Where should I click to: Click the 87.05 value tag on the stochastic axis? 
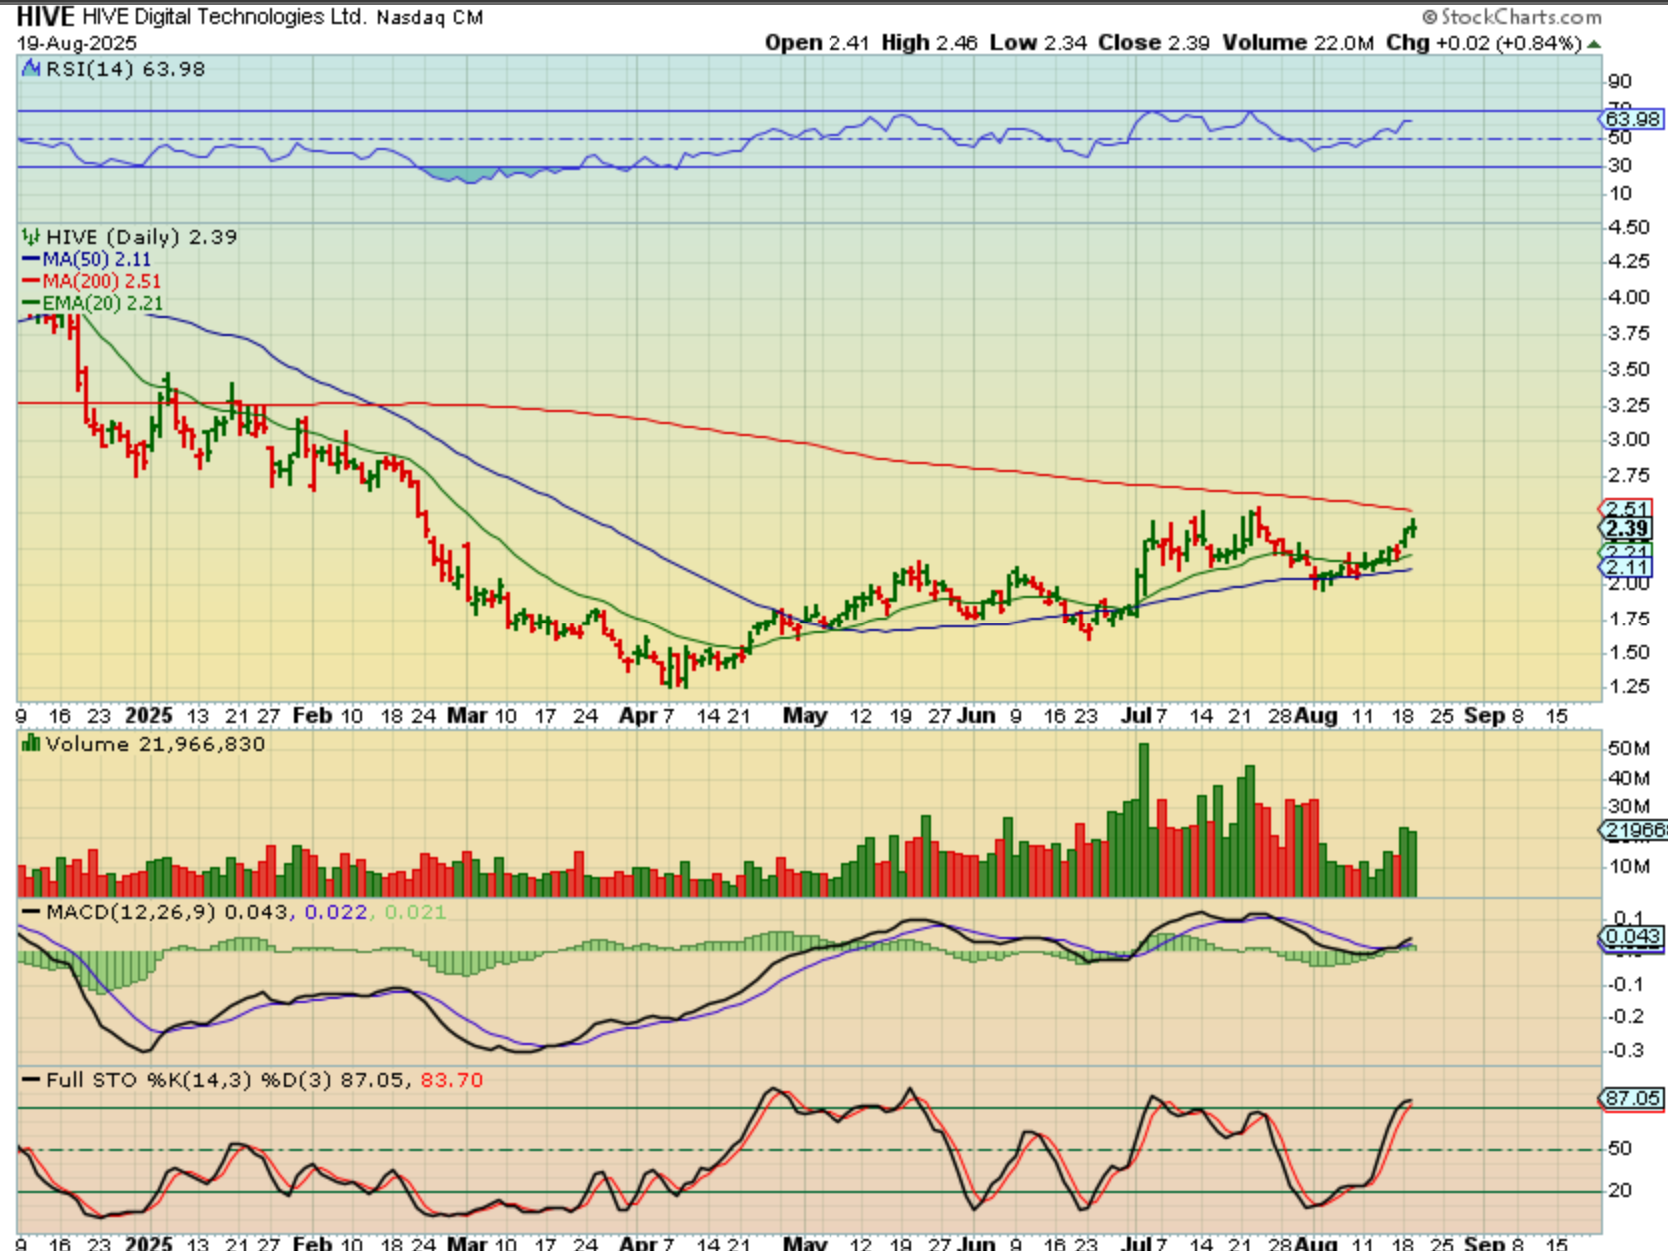[x=1633, y=1098]
